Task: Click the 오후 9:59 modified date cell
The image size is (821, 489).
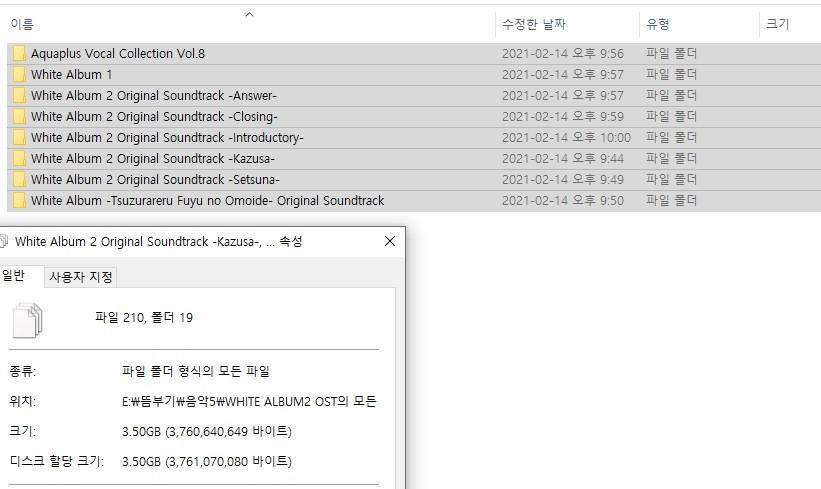Action: point(563,116)
